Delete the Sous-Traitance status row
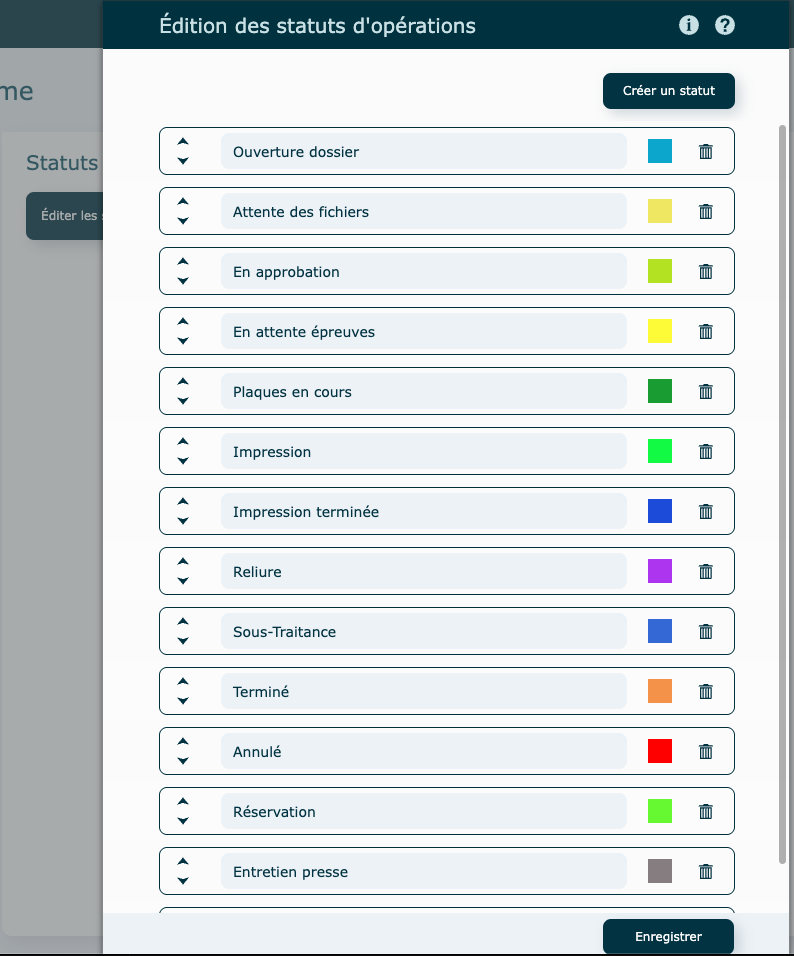 pyautogui.click(x=706, y=632)
